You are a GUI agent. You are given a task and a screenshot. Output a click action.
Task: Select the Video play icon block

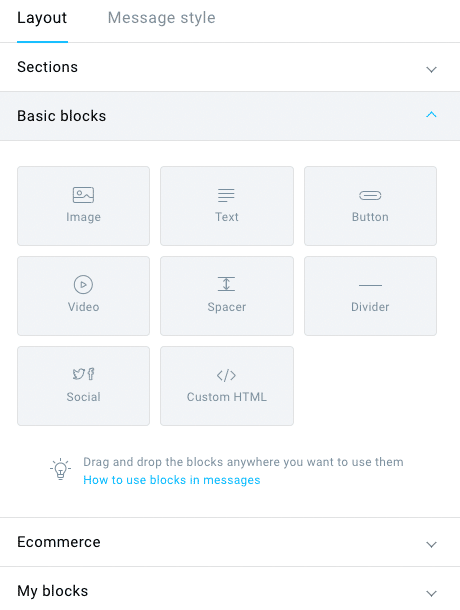point(83,284)
